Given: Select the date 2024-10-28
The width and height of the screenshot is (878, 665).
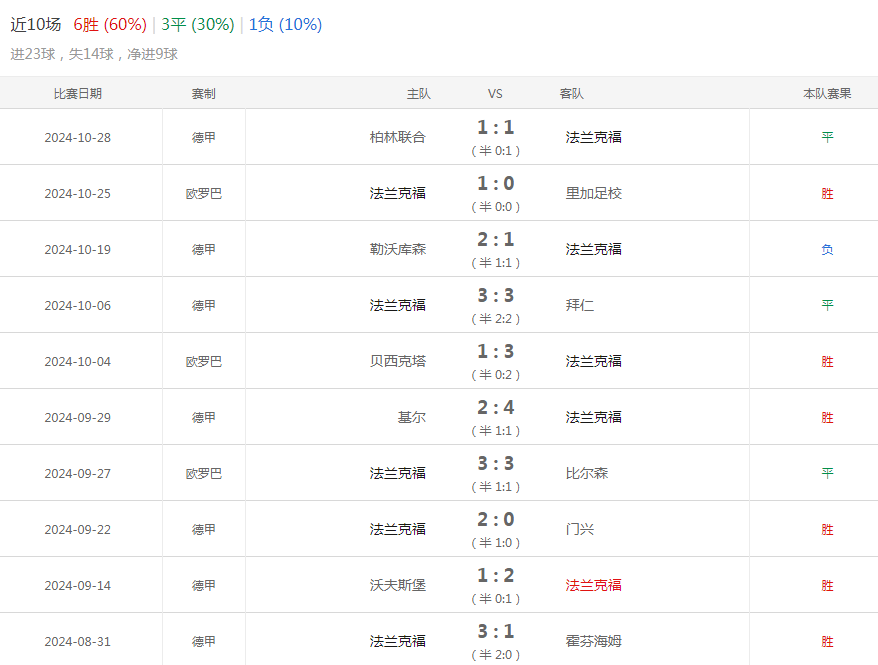Looking at the screenshot, I should [78, 138].
